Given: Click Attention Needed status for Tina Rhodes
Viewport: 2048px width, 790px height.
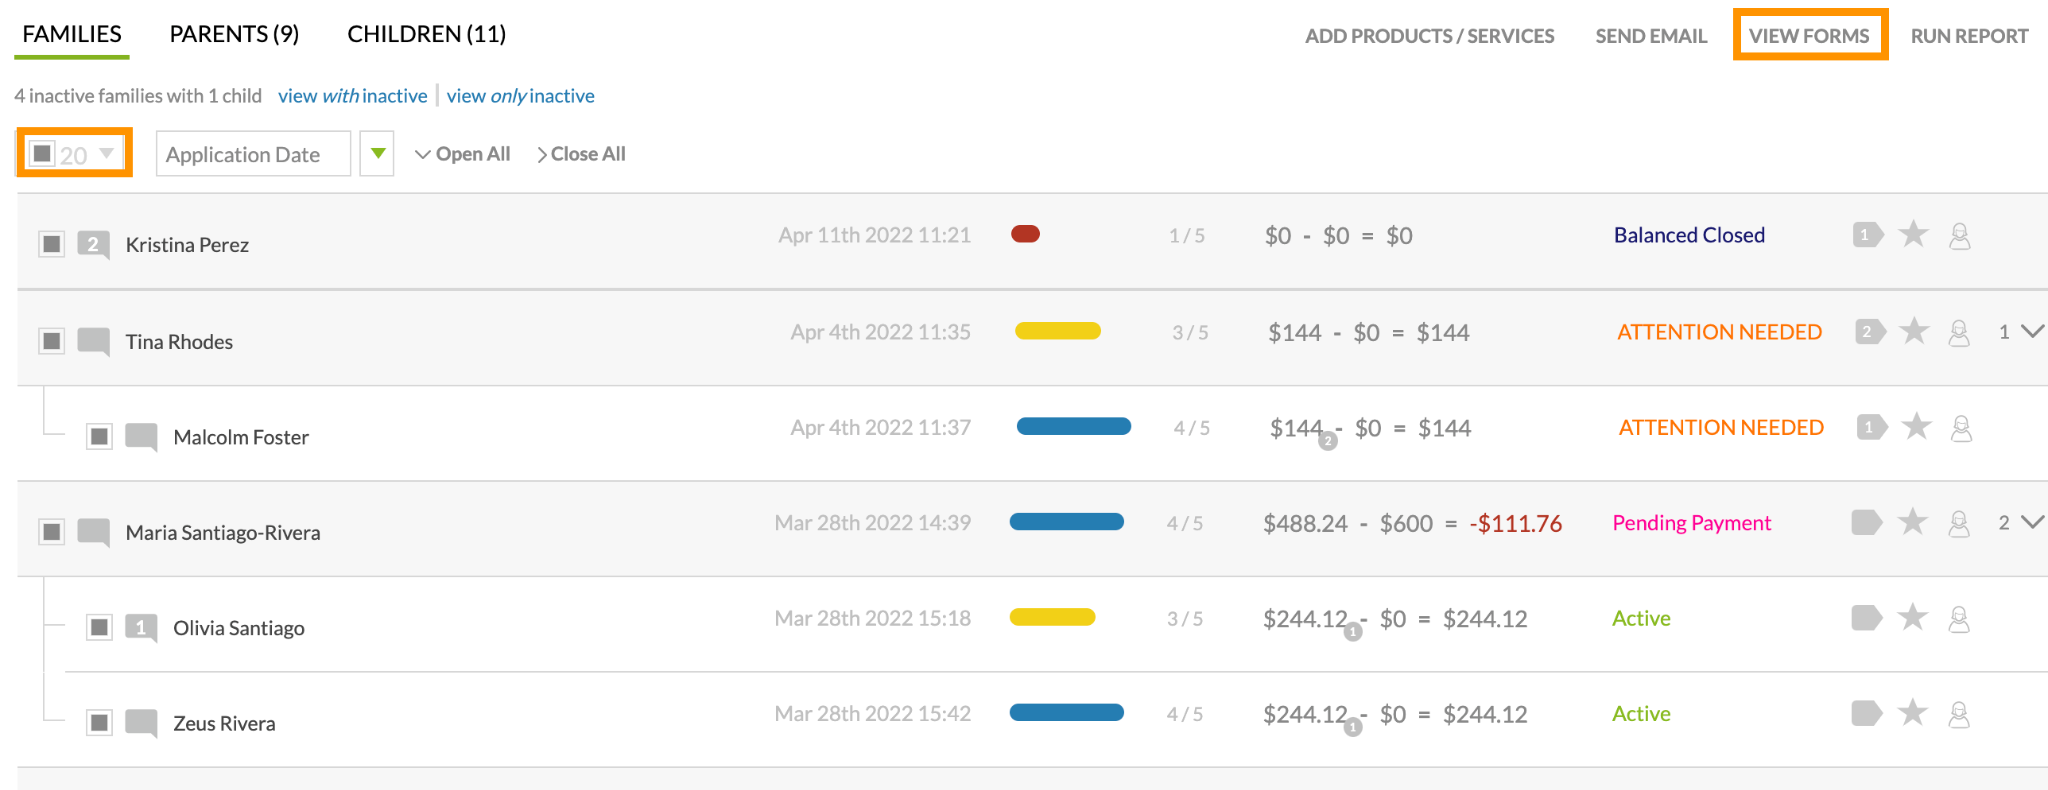Looking at the screenshot, I should (x=1719, y=332).
